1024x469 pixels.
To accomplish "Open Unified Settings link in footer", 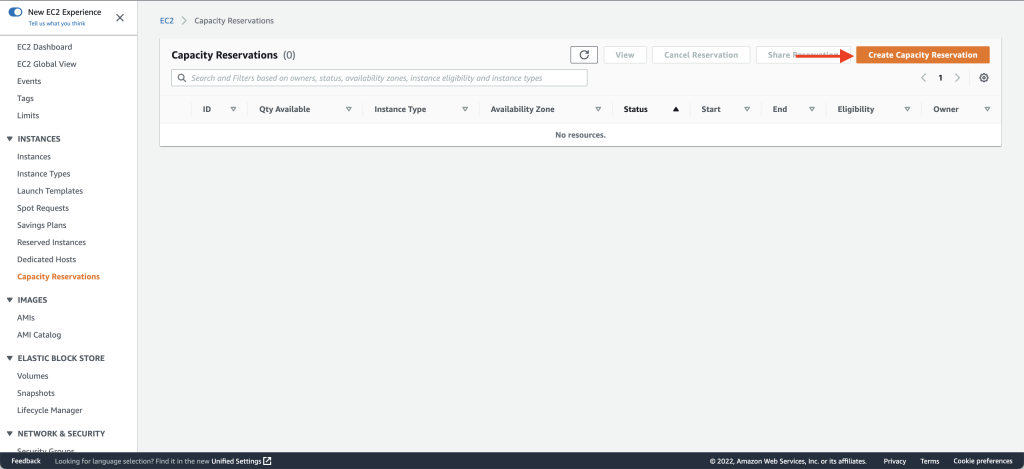I will [x=236, y=461].
